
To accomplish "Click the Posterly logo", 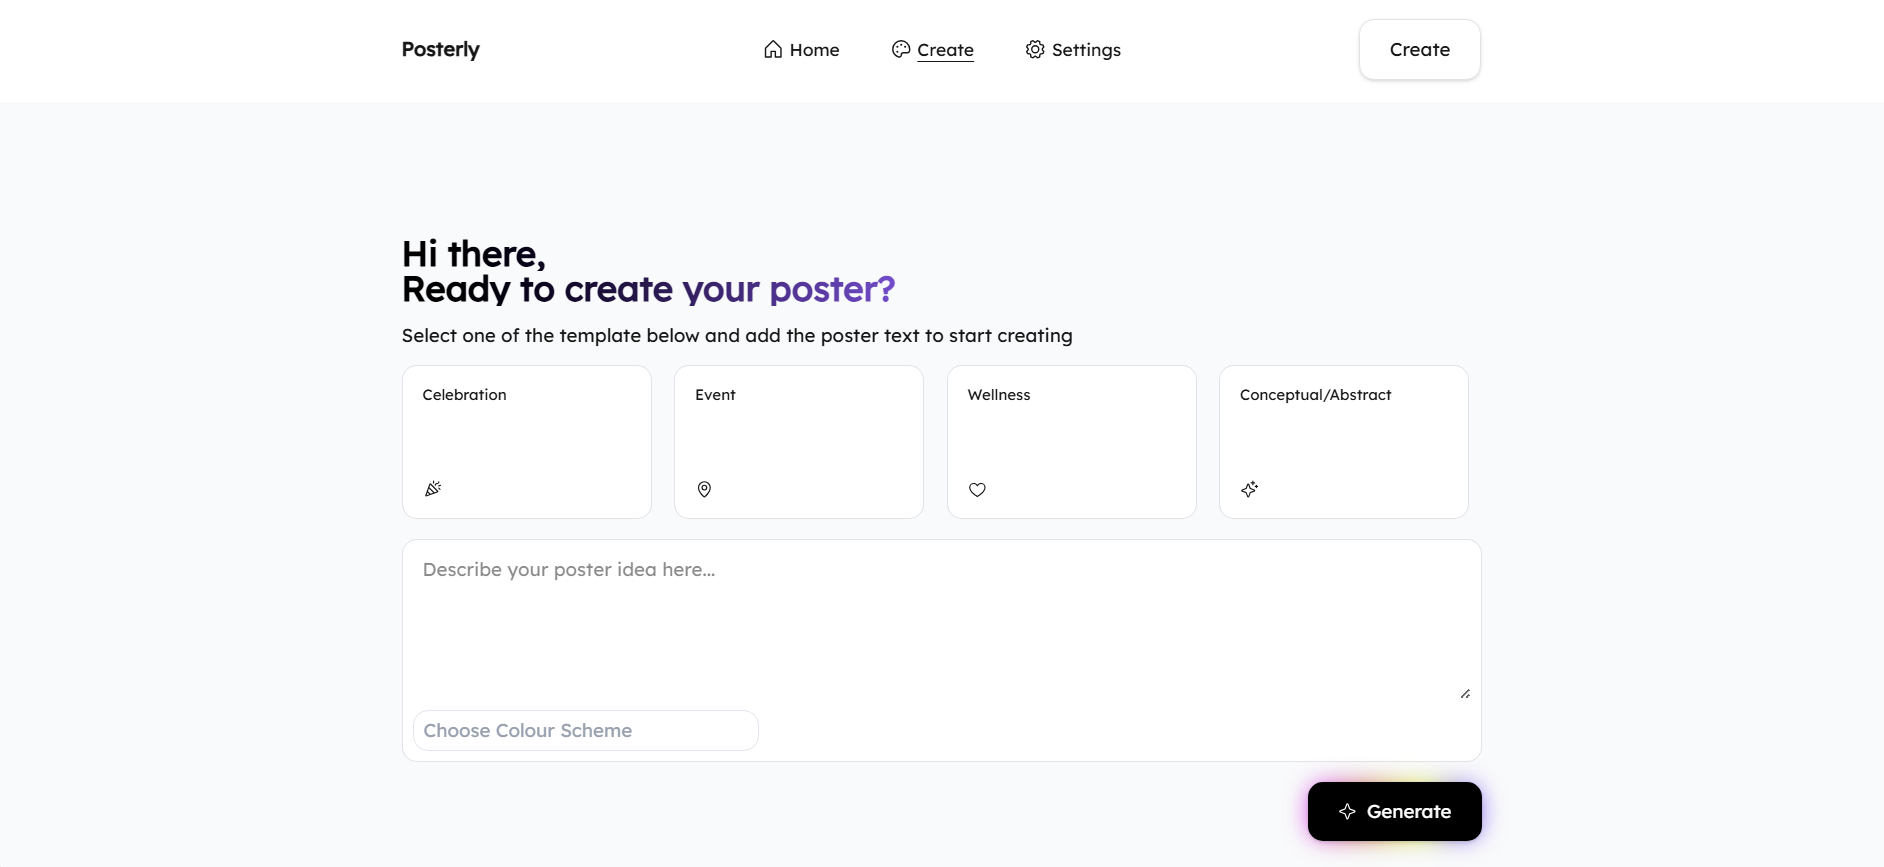I will (441, 50).
